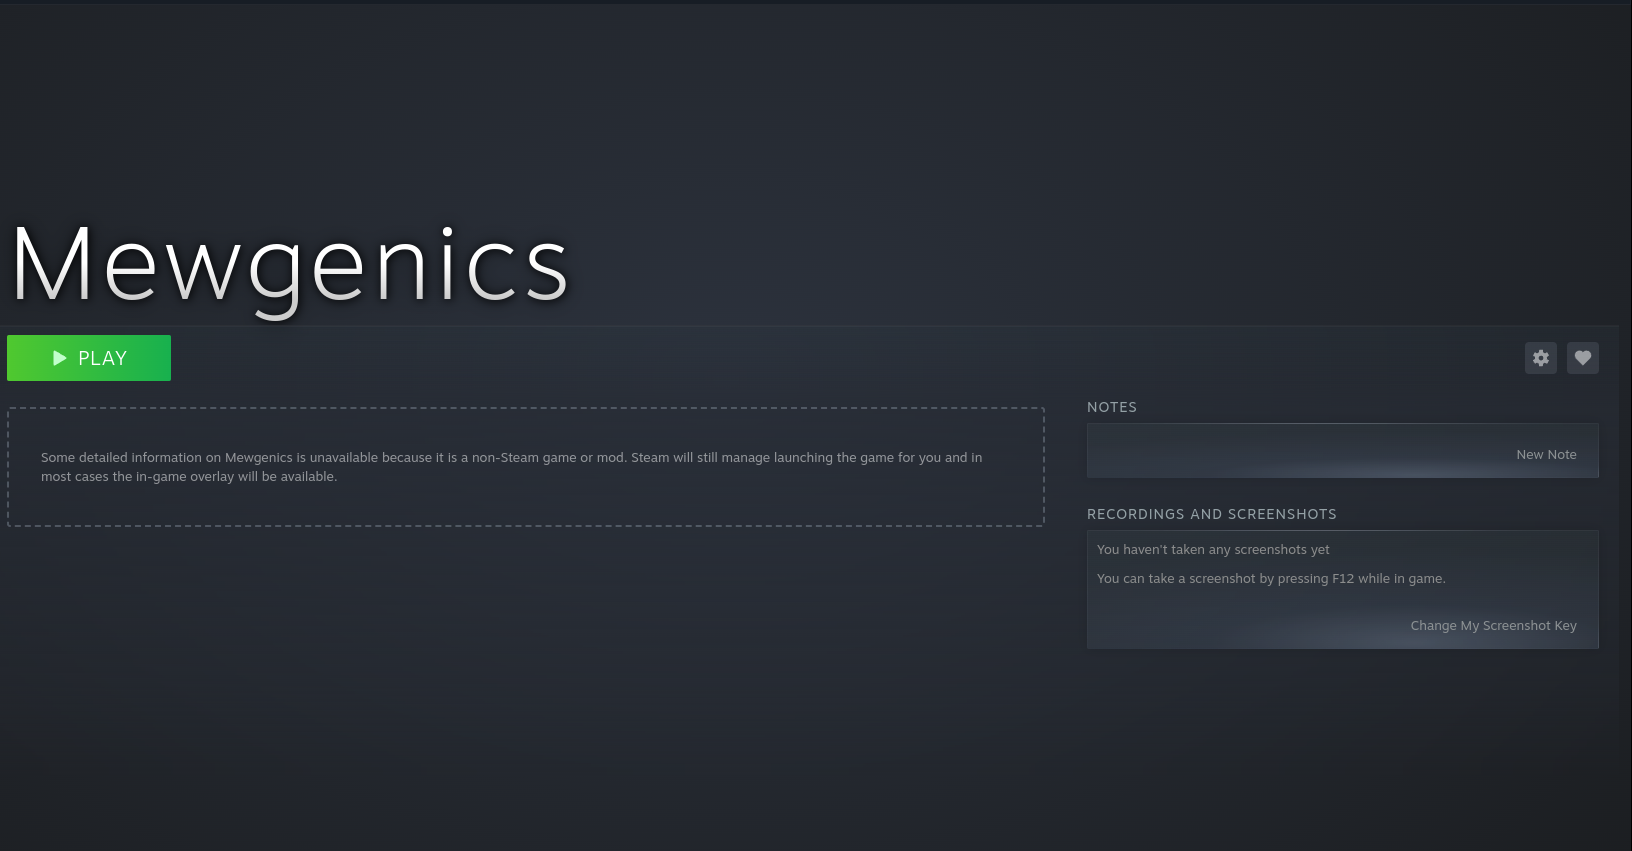Create a New Note
1632x851 pixels.
1546,454
